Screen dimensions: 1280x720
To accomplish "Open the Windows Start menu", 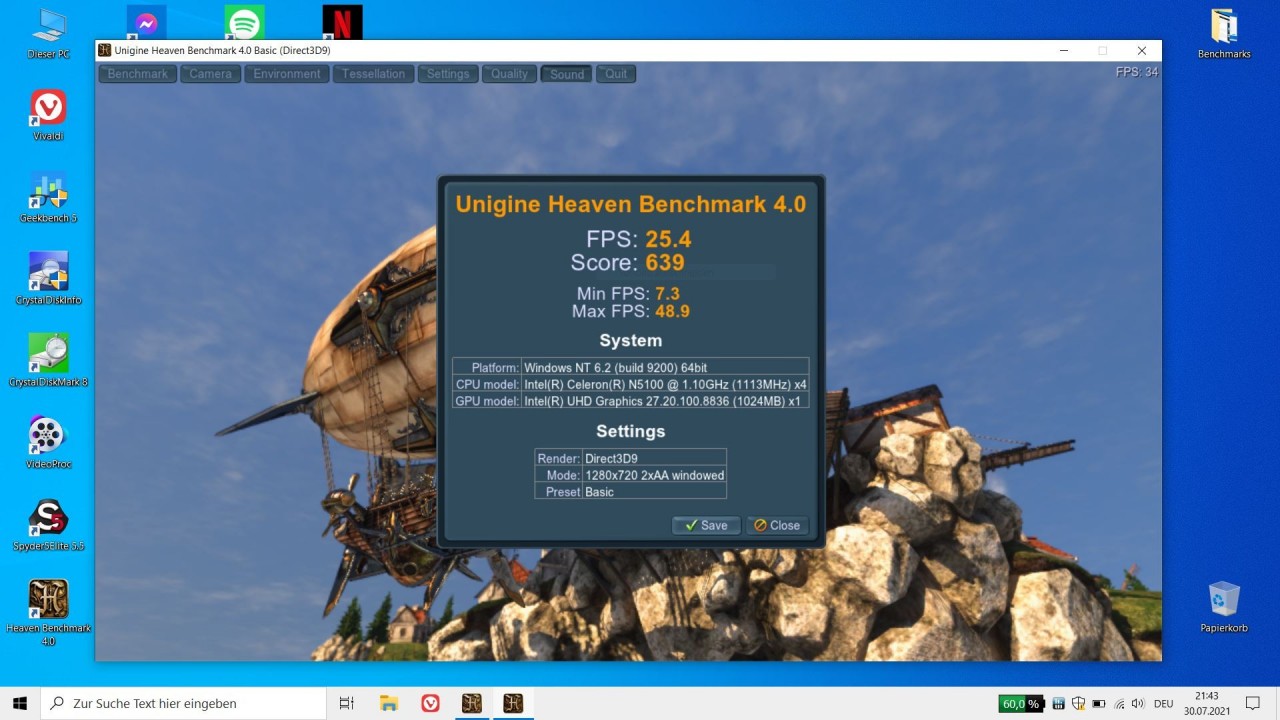I will click(x=20, y=703).
